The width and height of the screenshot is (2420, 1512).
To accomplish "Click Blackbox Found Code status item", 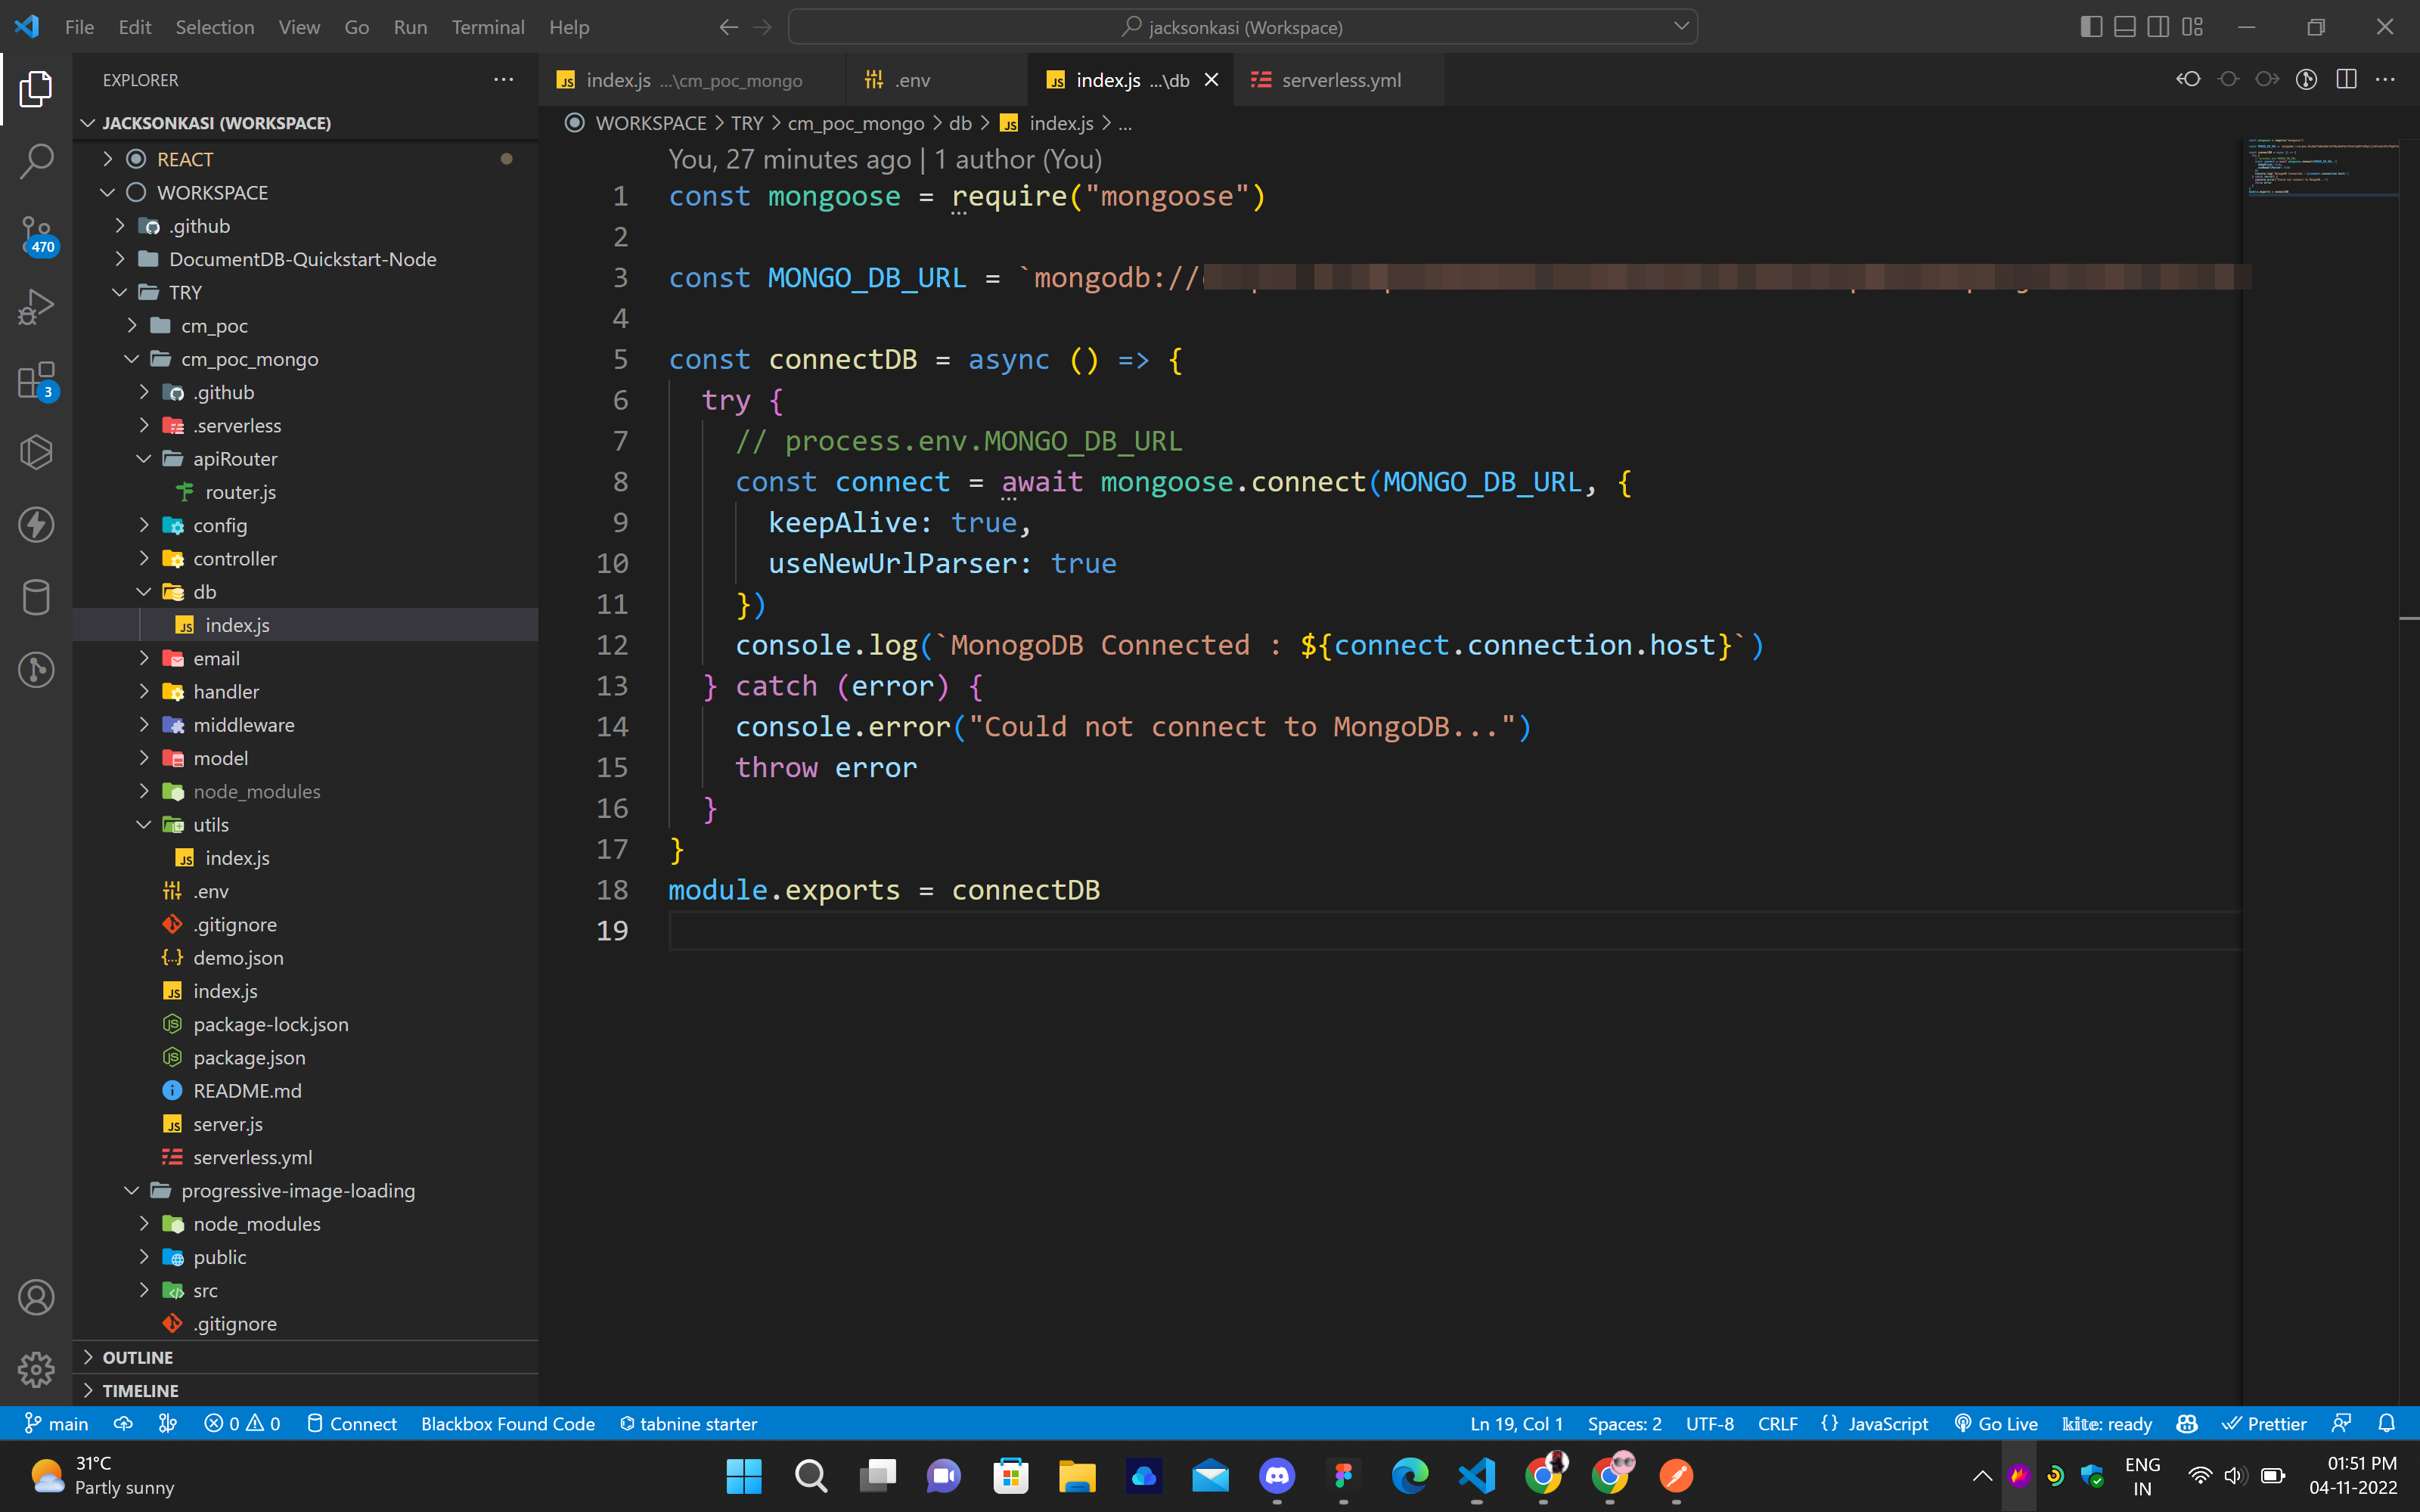I will pyautogui.click(x=508, y=1423).
